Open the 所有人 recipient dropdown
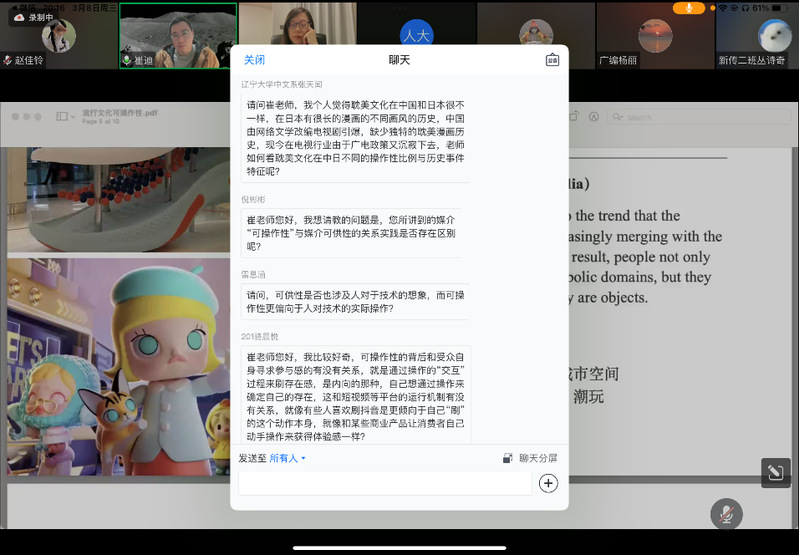Screen dimensions: 799x555 [x=288, y=458]
